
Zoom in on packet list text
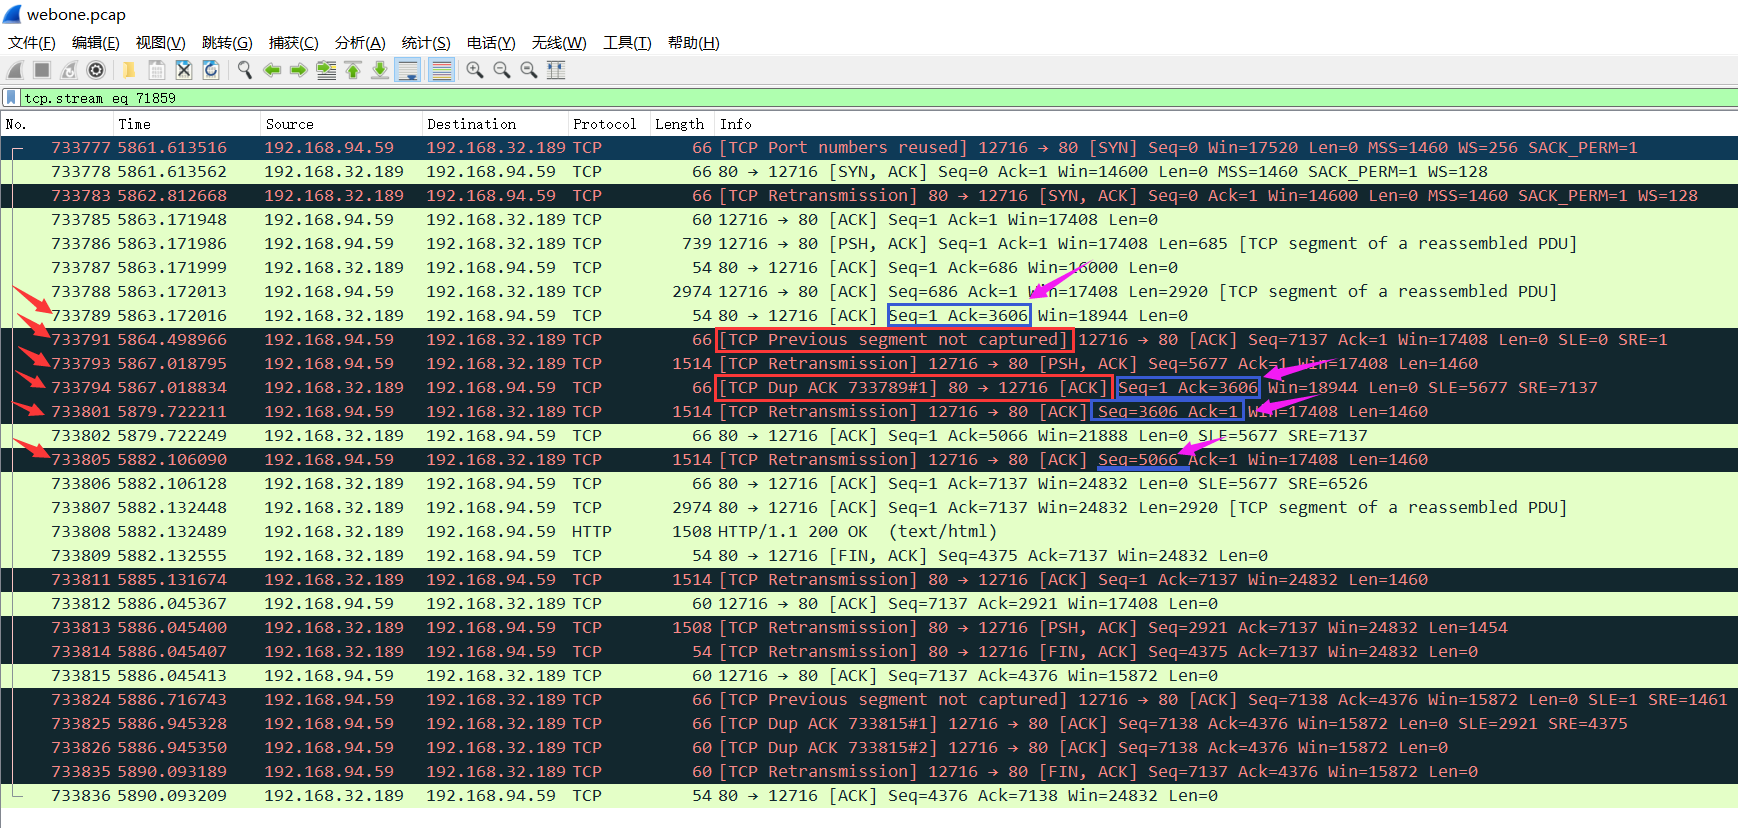pos(475,70)
